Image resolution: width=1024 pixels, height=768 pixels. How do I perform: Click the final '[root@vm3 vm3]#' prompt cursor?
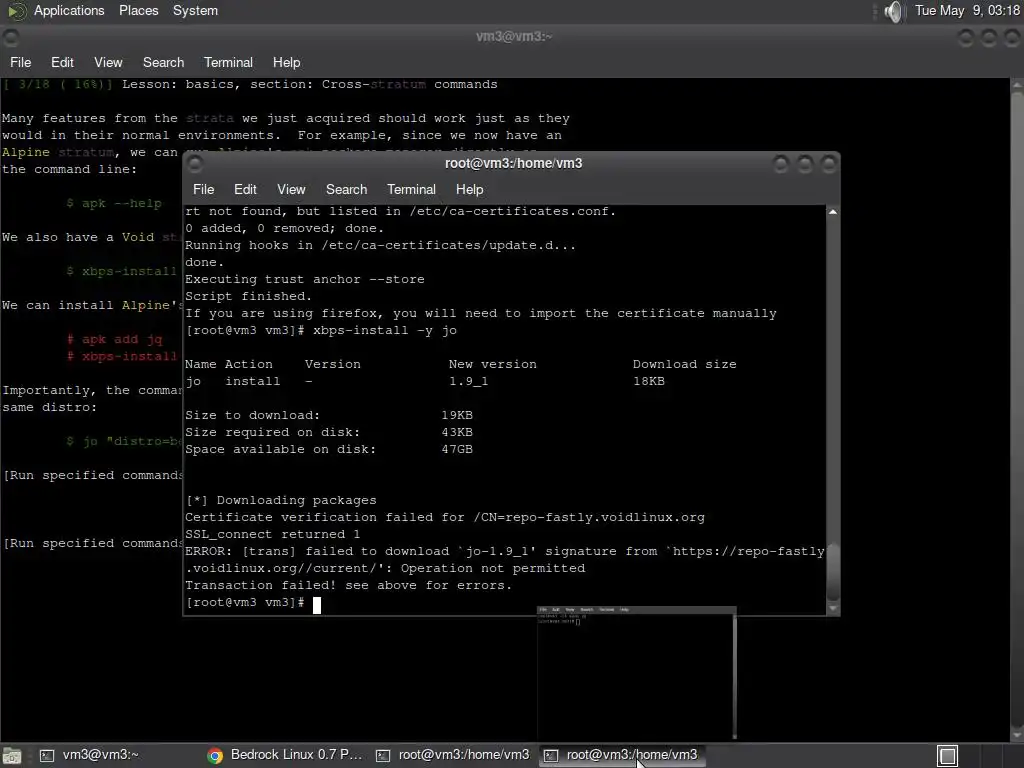(317, 605)
